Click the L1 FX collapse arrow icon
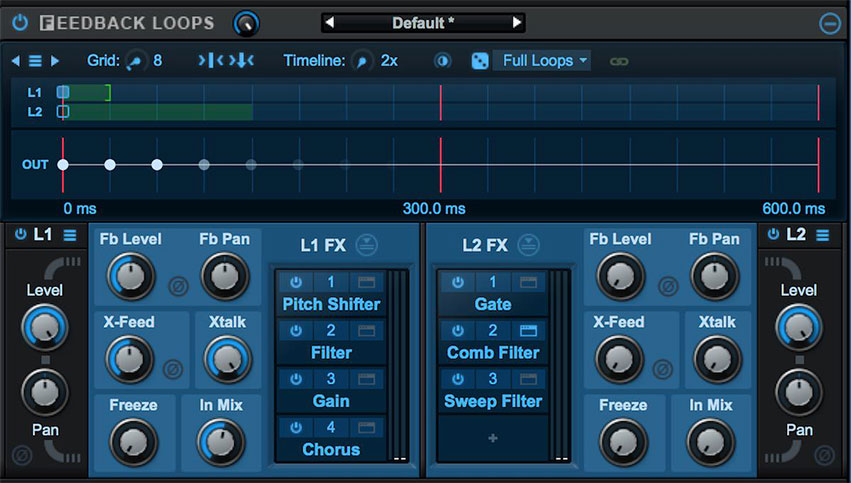This screenshot has width=851, height=483. tap(367, 245)
